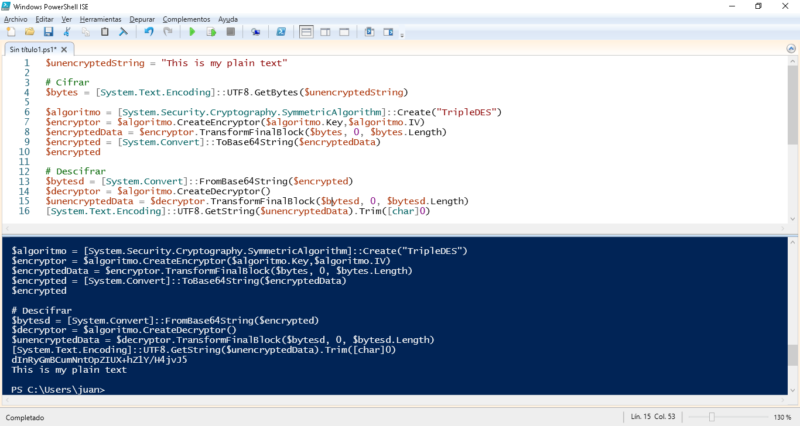Click line number 16 in the gutter

[x=24, y=211]
